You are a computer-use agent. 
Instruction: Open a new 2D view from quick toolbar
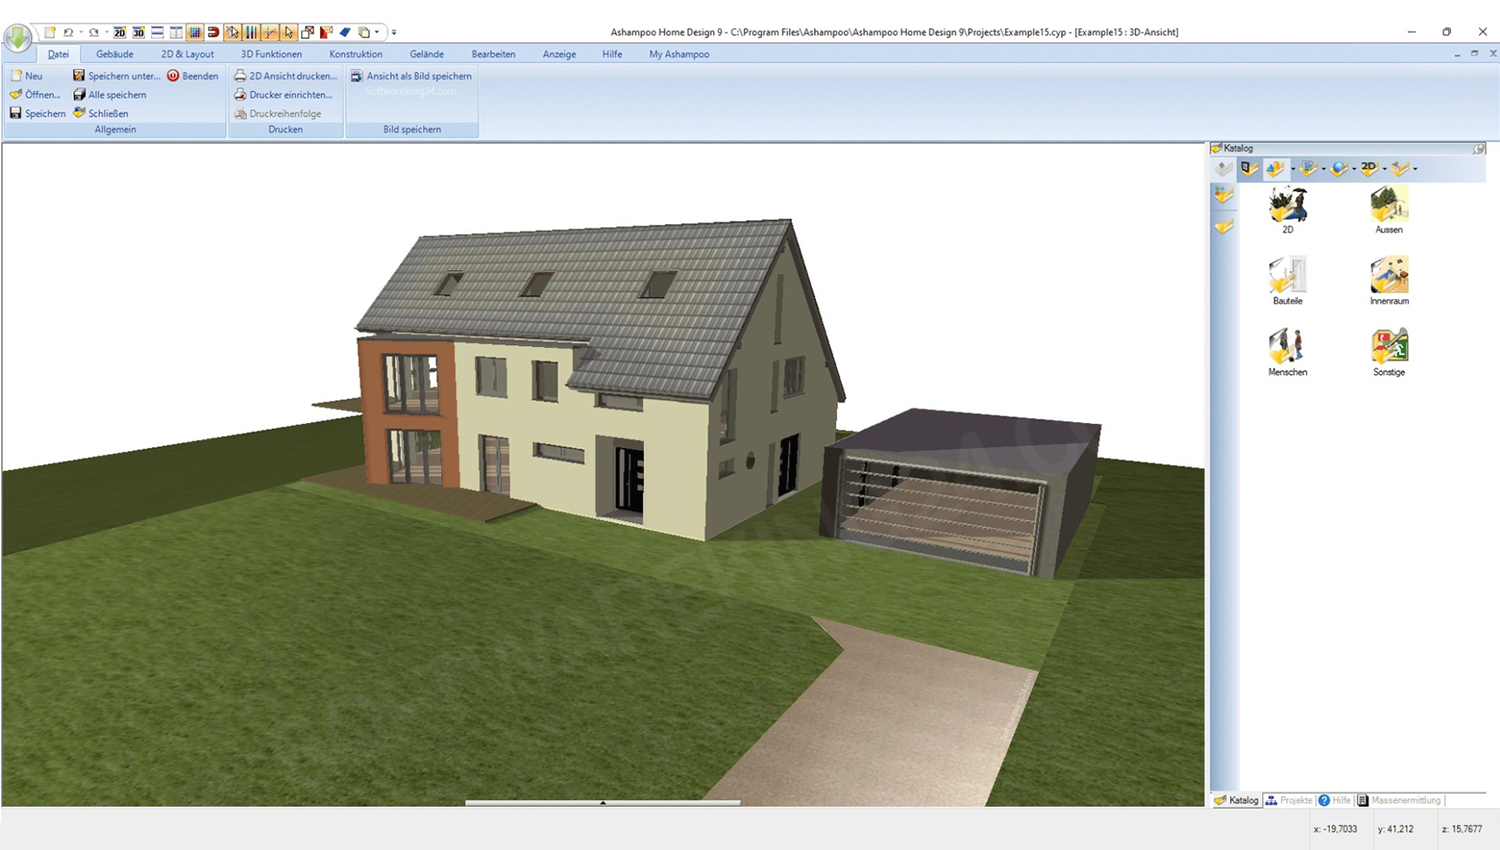(x=120, y=32)
